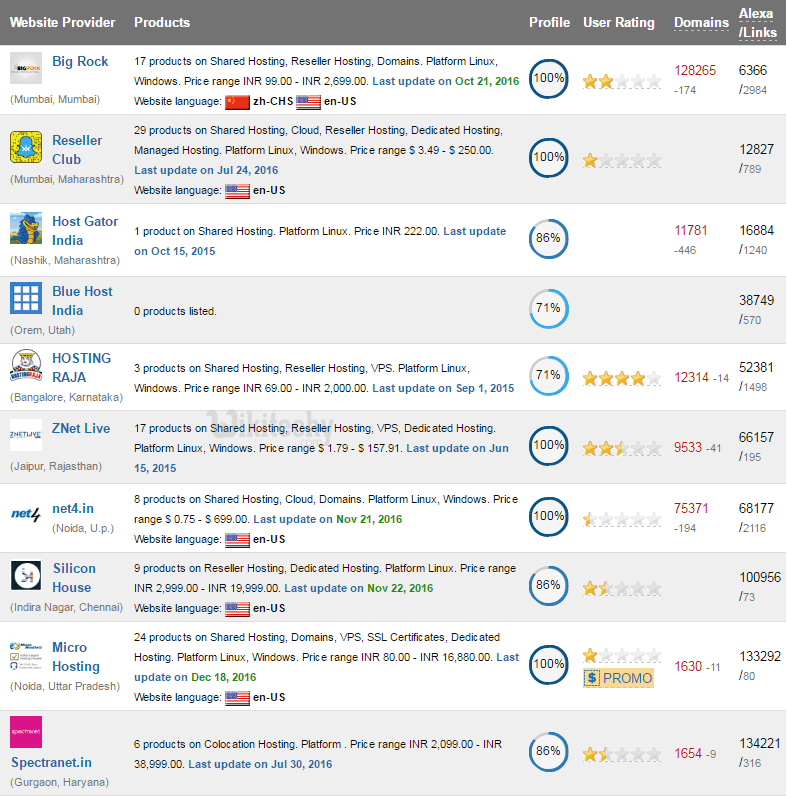Screen dimensions: 787x796
Task: Click the star rating for Spectranet.in
Action: 622,754
